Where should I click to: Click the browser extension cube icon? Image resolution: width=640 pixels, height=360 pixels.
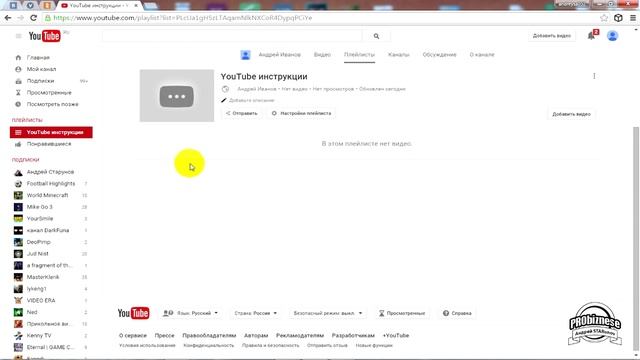(618, 18)
